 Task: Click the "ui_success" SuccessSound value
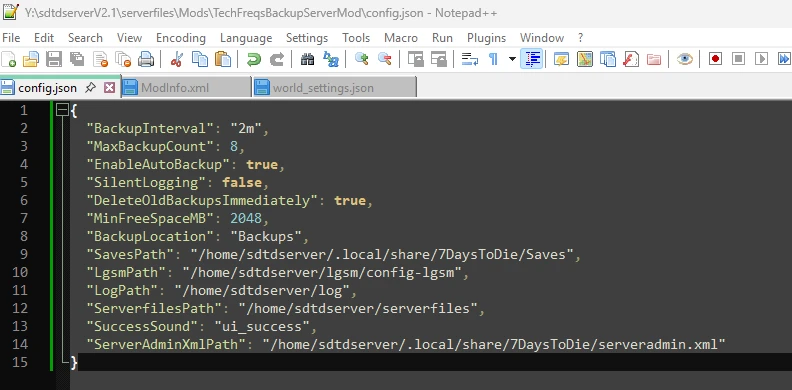(262, 326)
